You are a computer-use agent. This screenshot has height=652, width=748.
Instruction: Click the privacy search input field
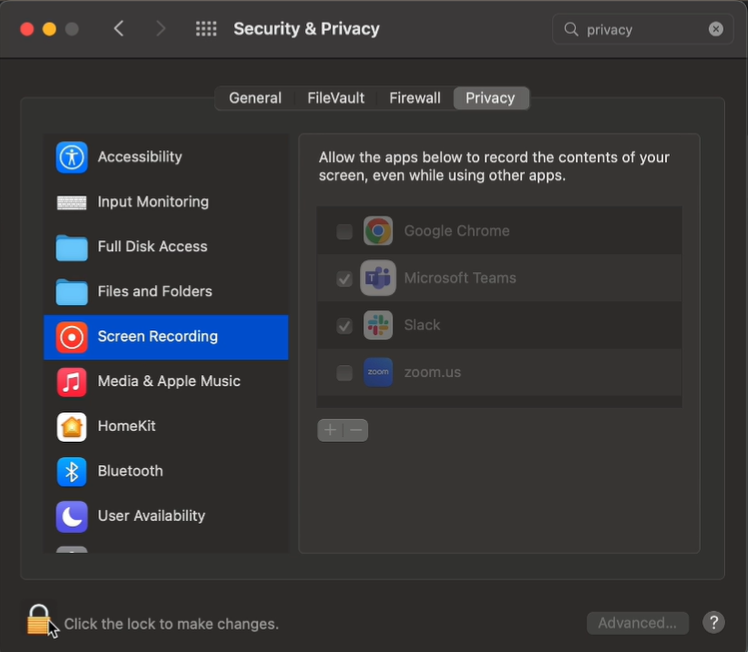[640, 29]
